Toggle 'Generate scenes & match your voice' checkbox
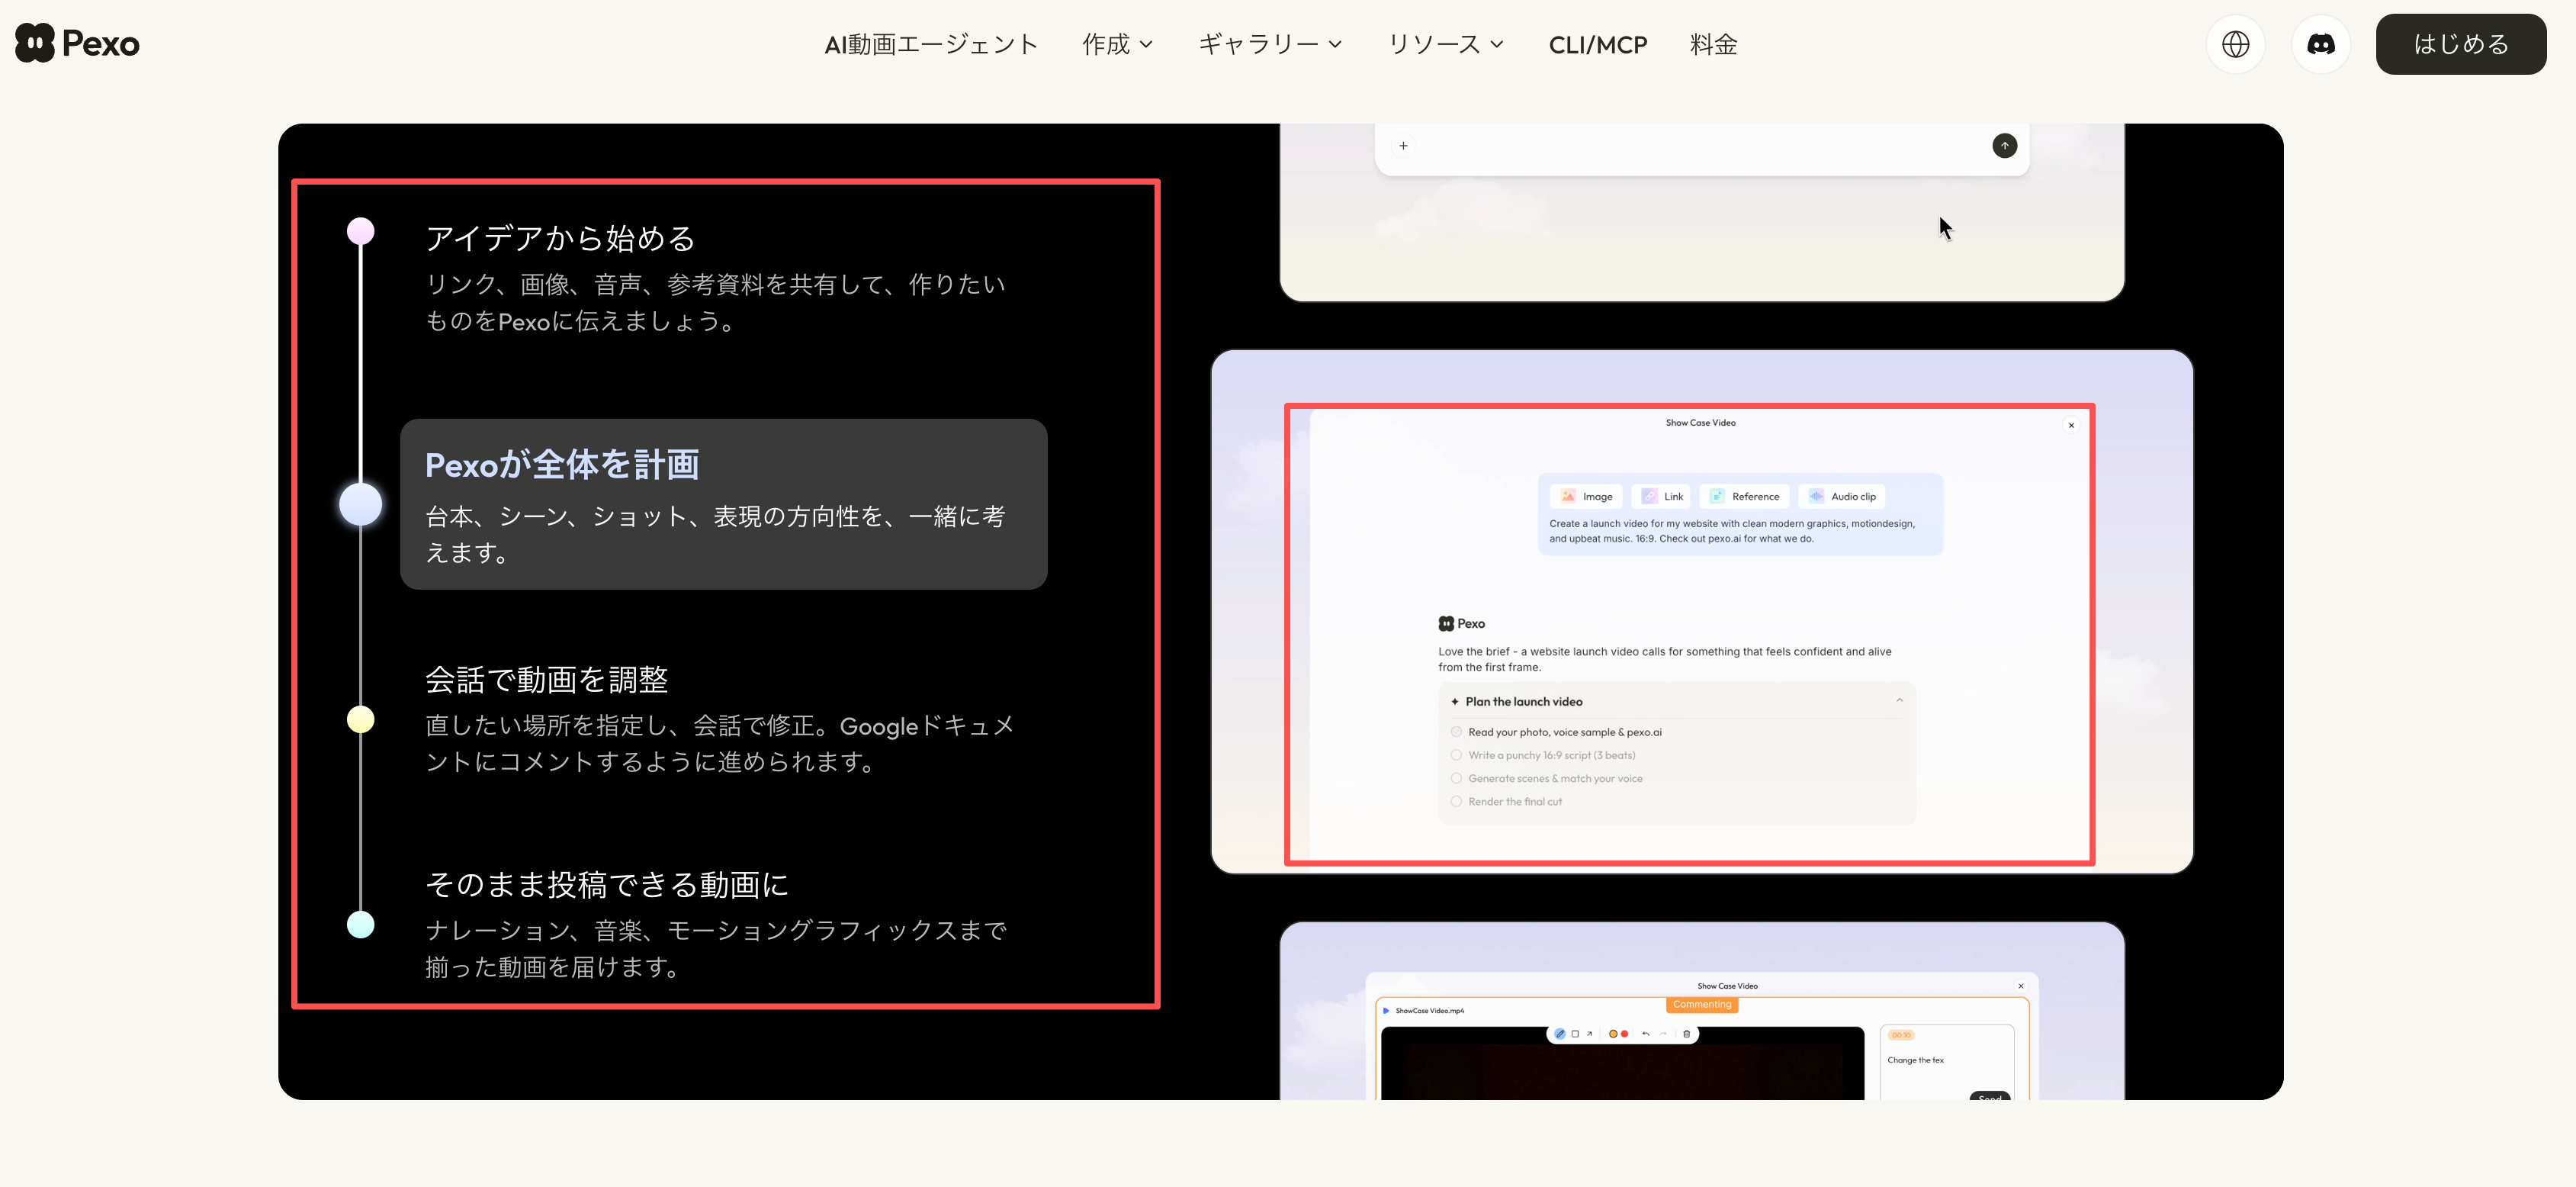The width and height of the screenshot is (2576, 1187). 1456,778
